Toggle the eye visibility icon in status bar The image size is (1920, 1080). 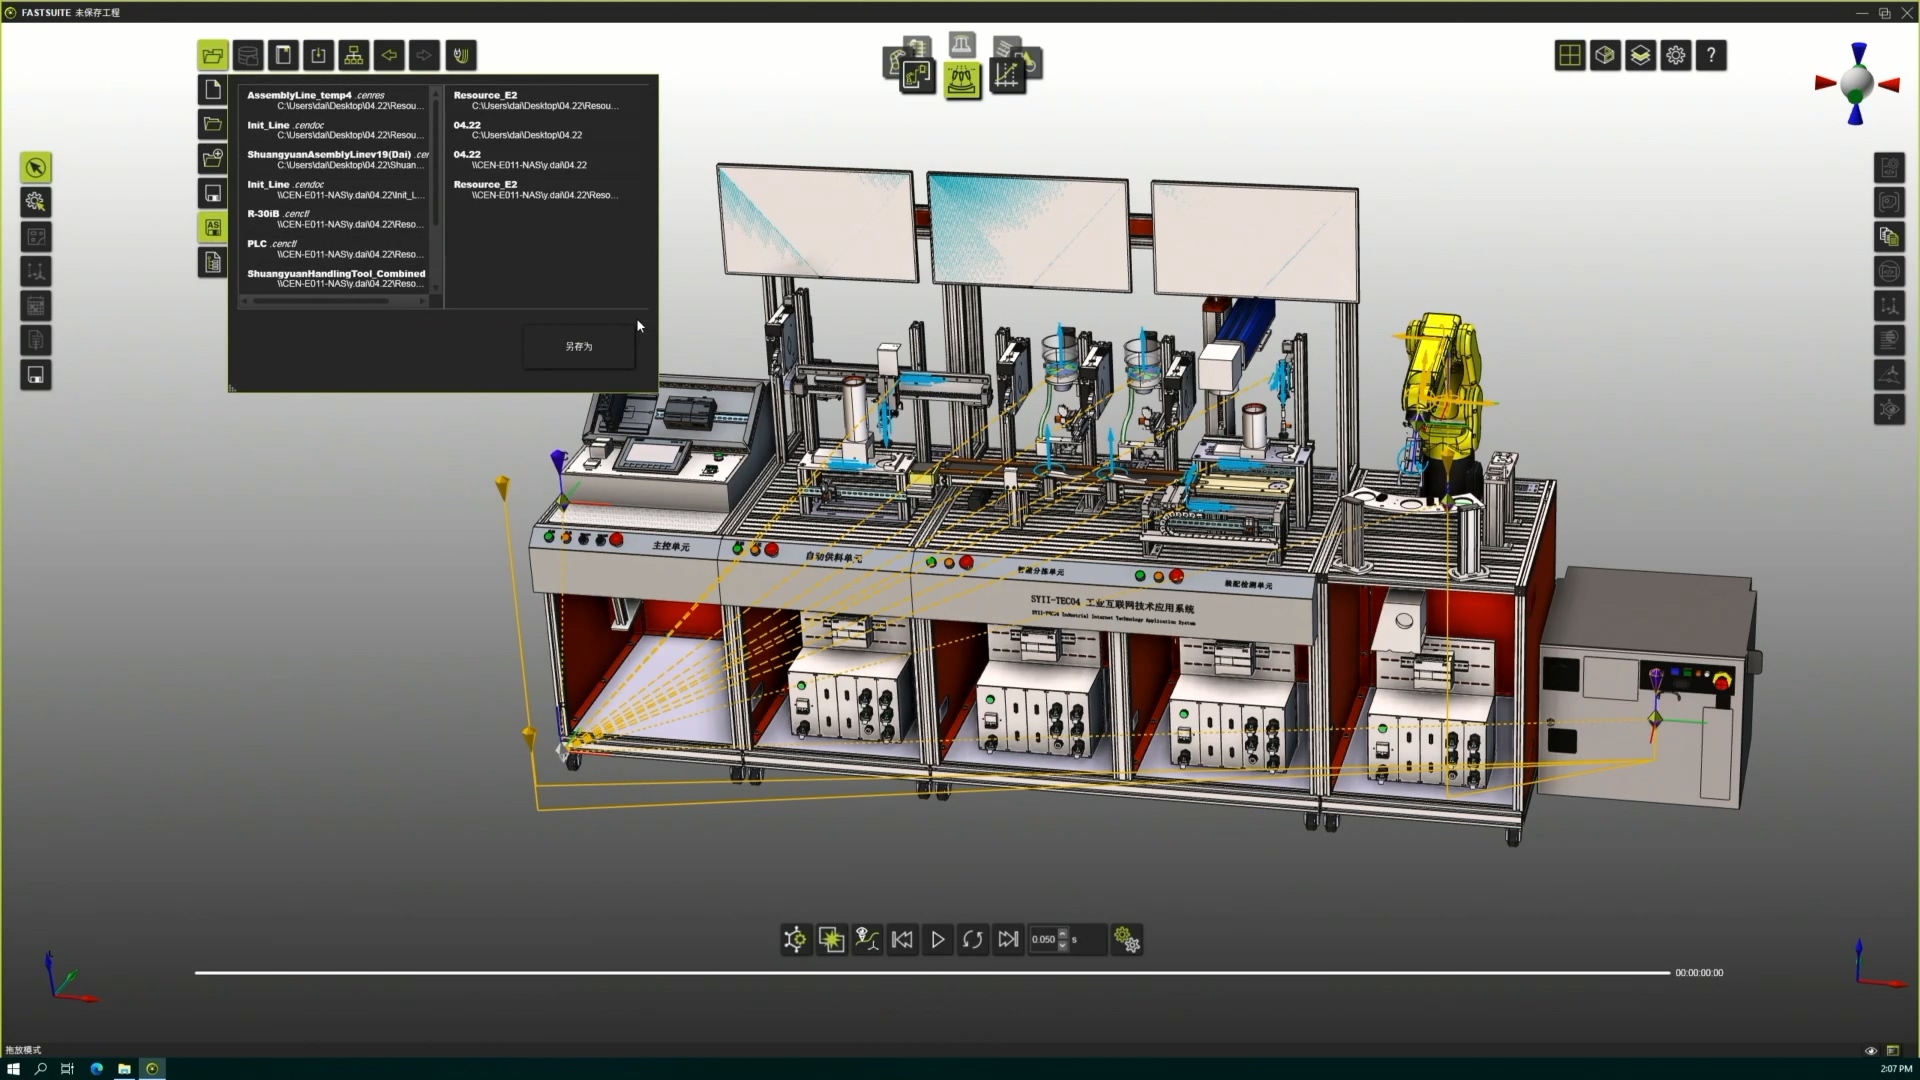[1871, 1051]
